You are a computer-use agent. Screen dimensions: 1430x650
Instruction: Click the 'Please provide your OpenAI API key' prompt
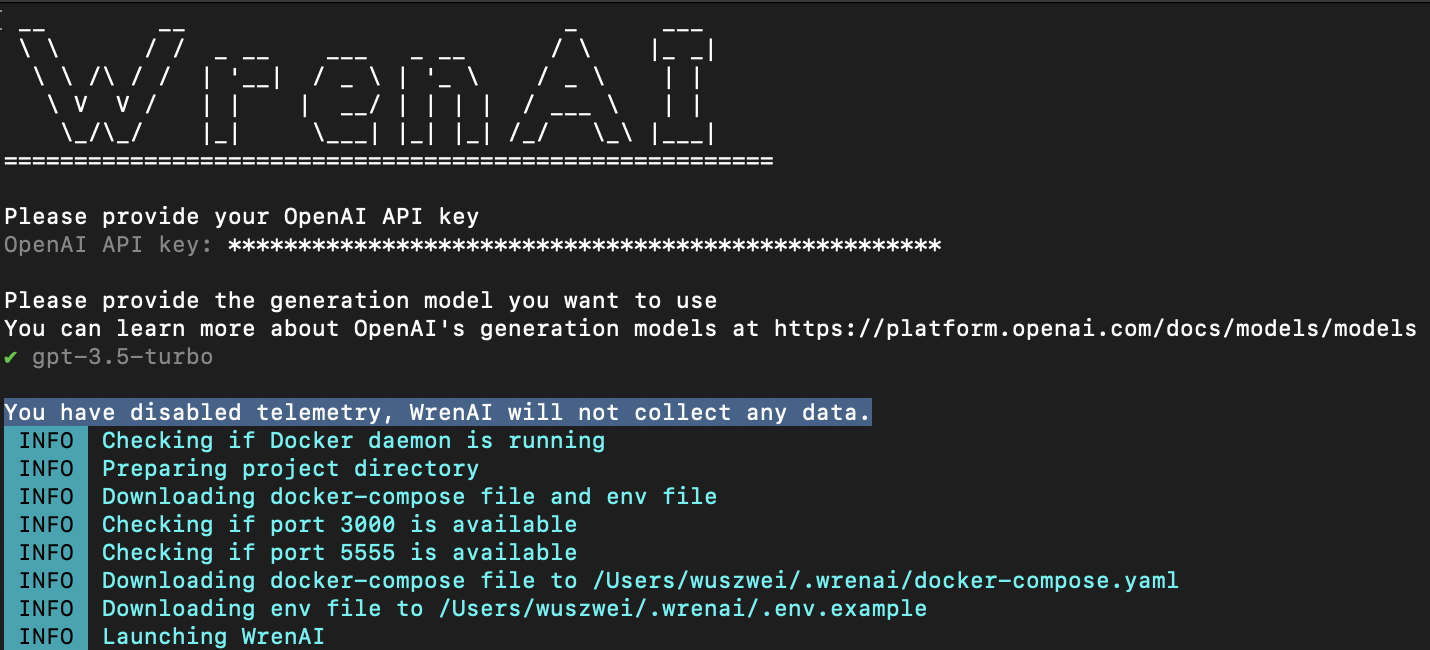pos(242,217)
